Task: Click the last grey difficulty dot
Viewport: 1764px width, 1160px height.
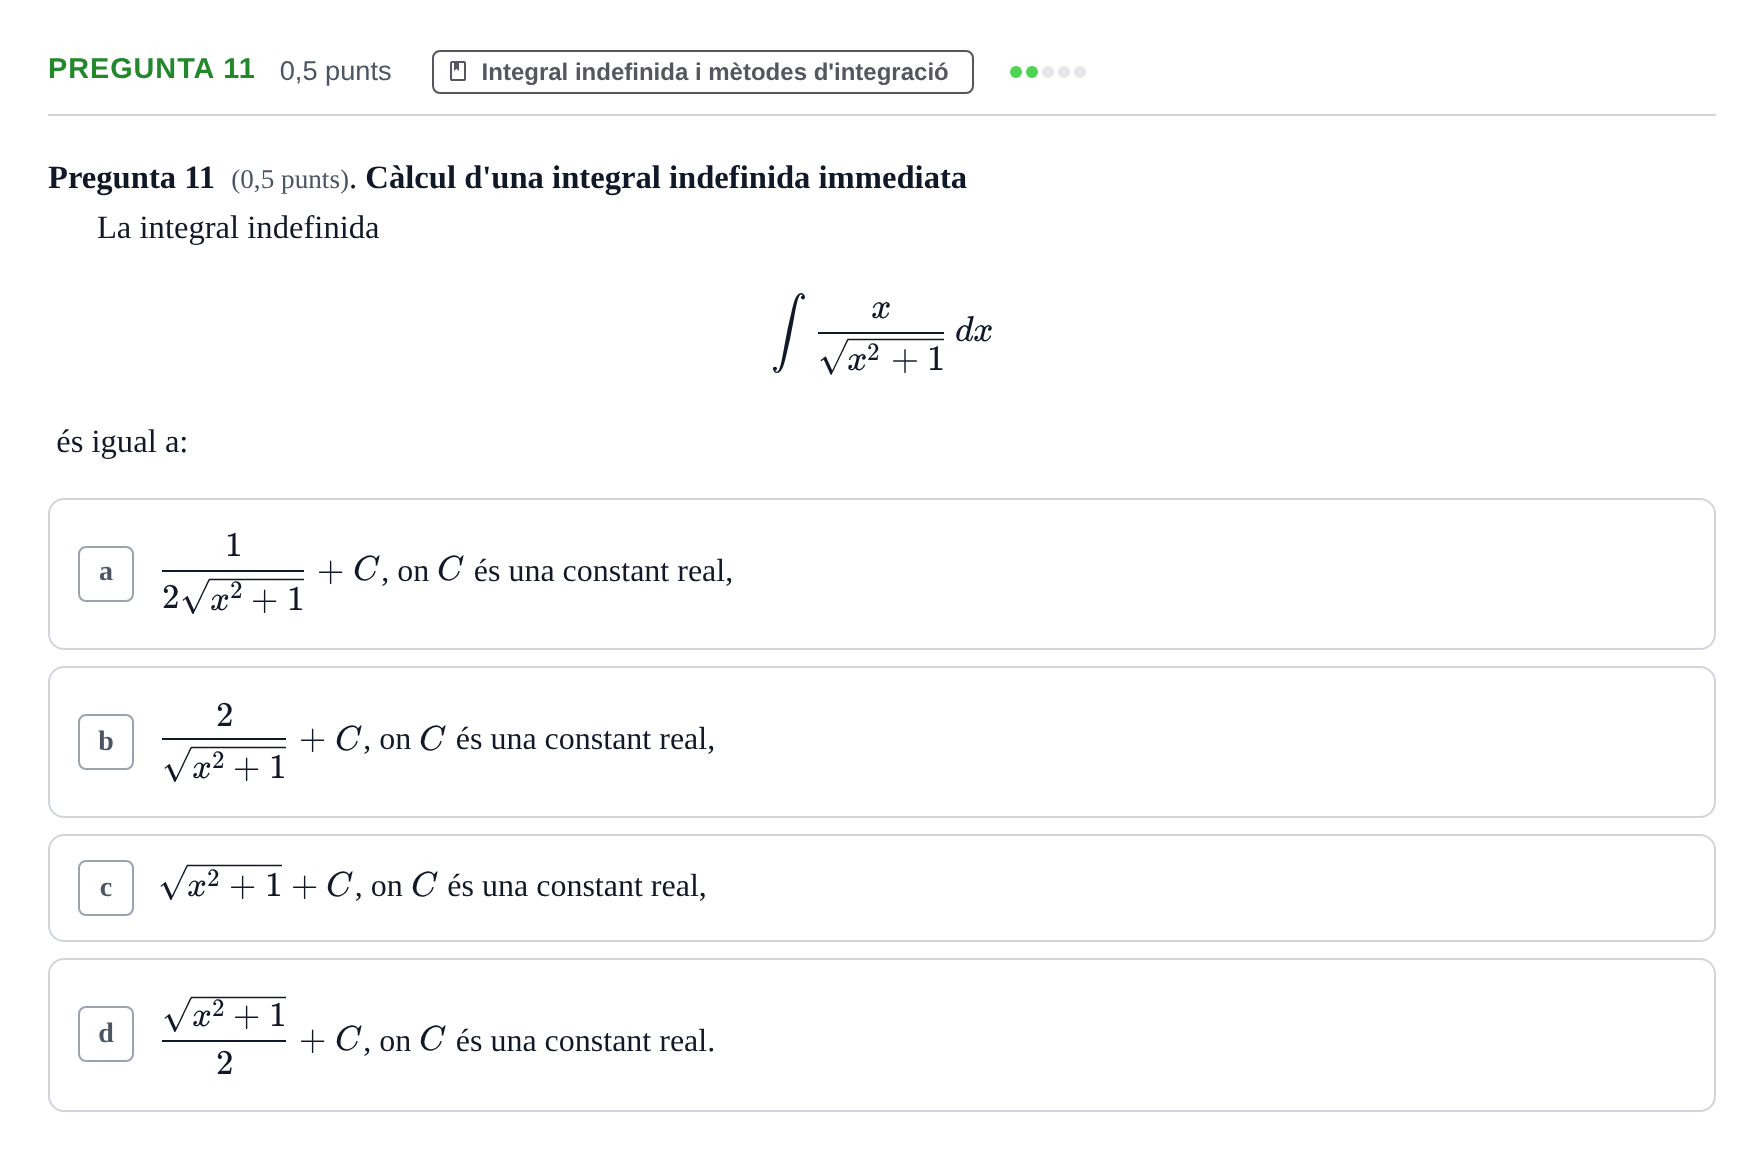Action: 1080,72
